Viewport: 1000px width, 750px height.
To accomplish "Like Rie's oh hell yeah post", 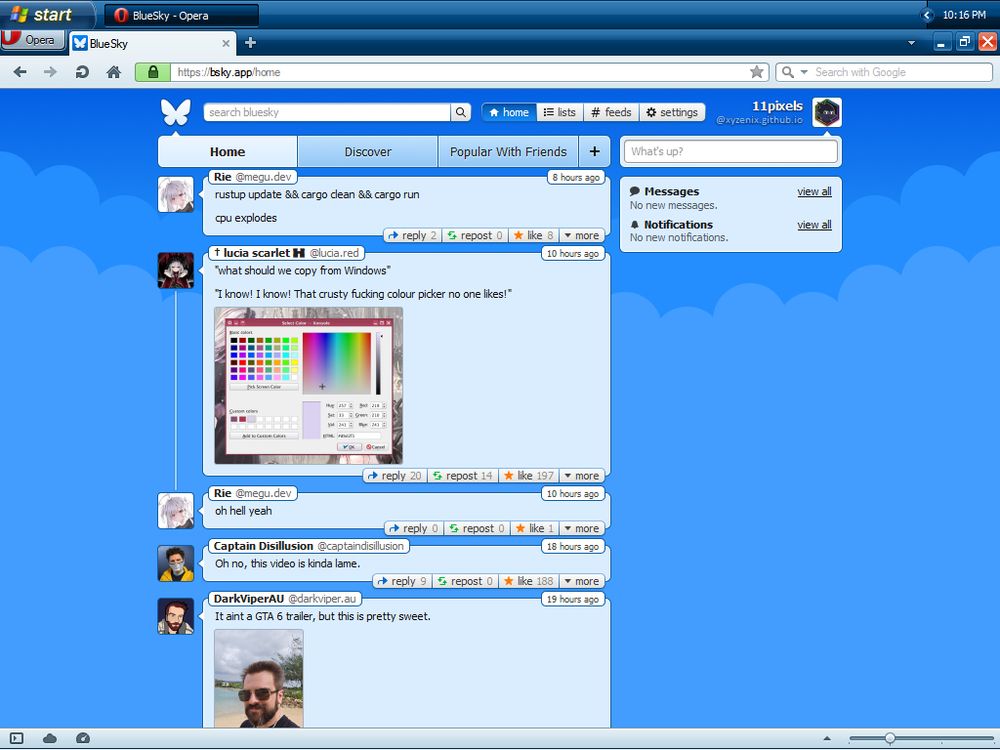I will pos(535,528).
